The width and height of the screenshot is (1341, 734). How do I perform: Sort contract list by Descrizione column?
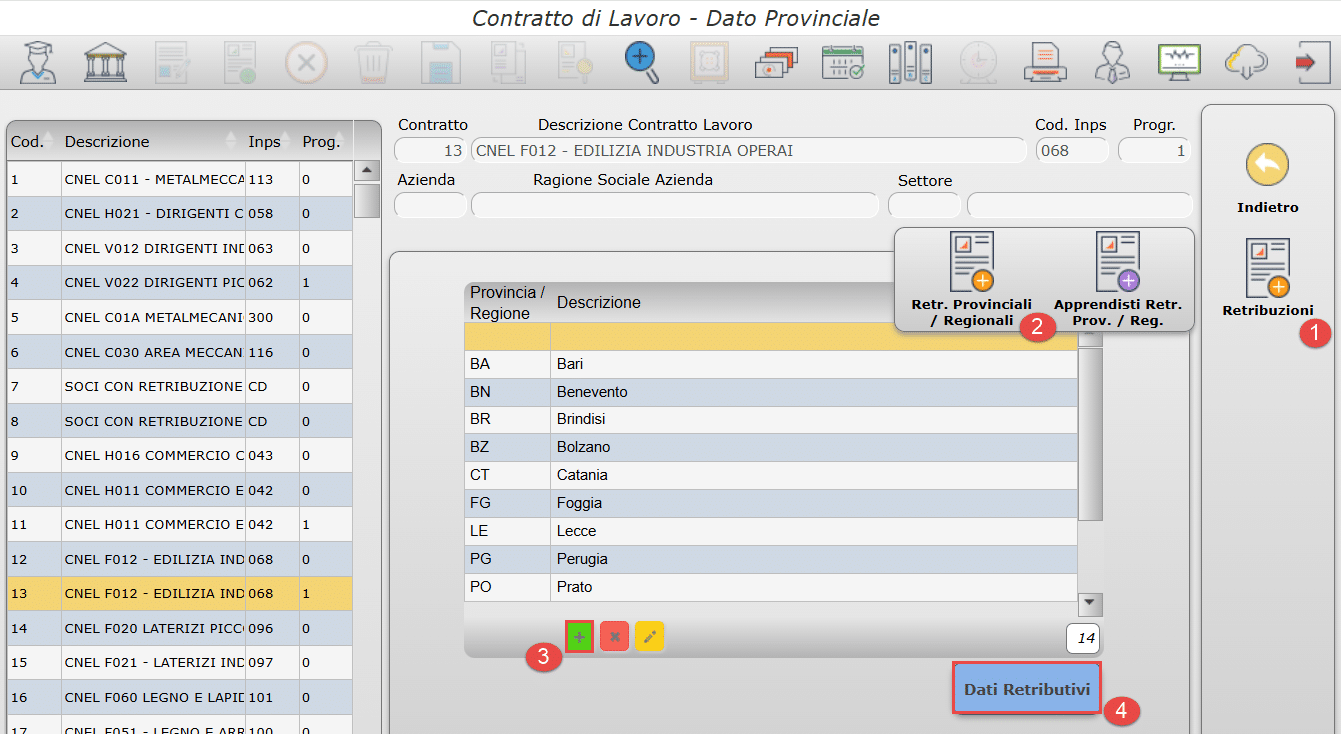(152, 142)
